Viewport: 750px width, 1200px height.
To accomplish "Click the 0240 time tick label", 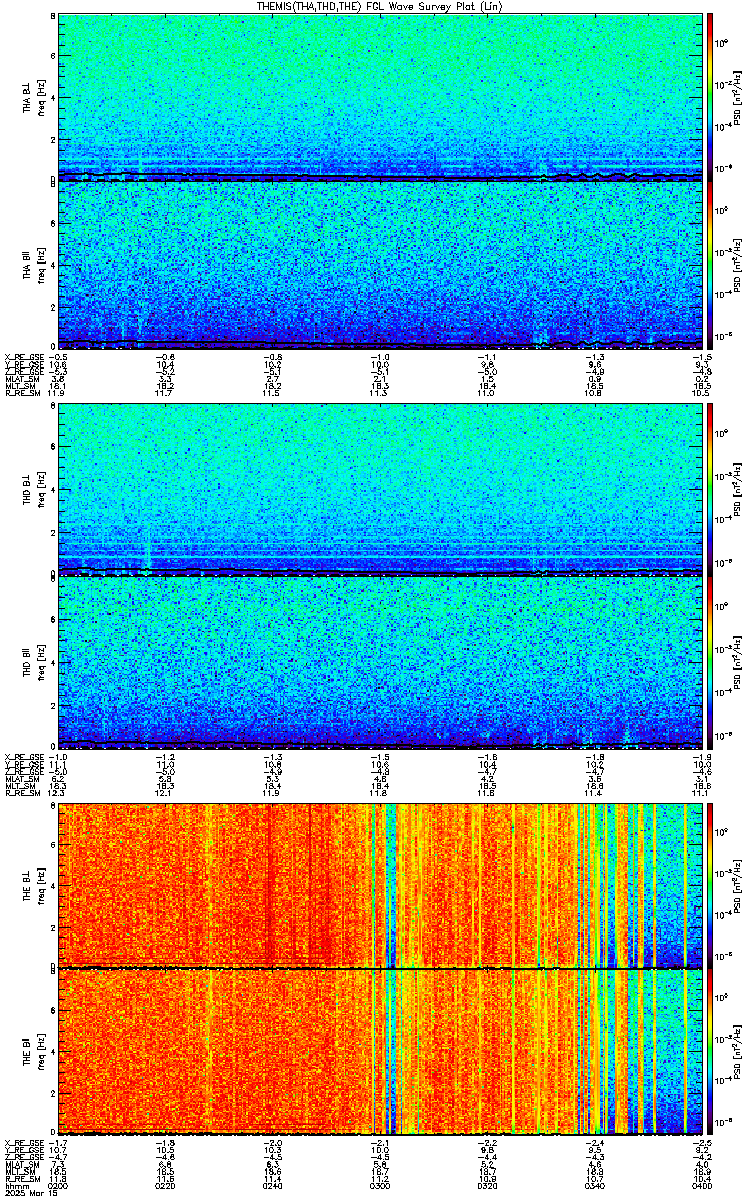I will (272, 1185).
